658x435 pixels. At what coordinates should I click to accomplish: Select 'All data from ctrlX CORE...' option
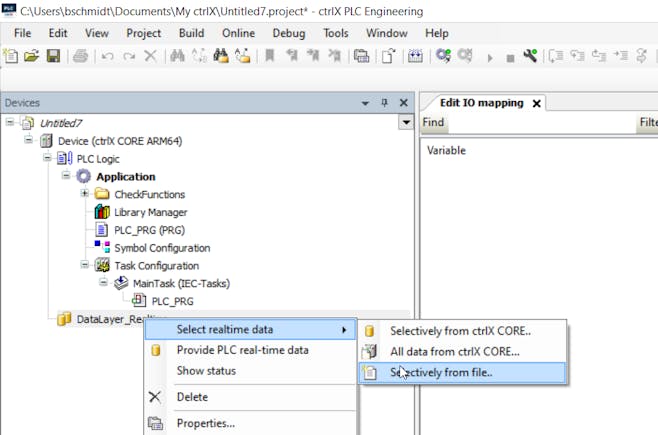454,351
